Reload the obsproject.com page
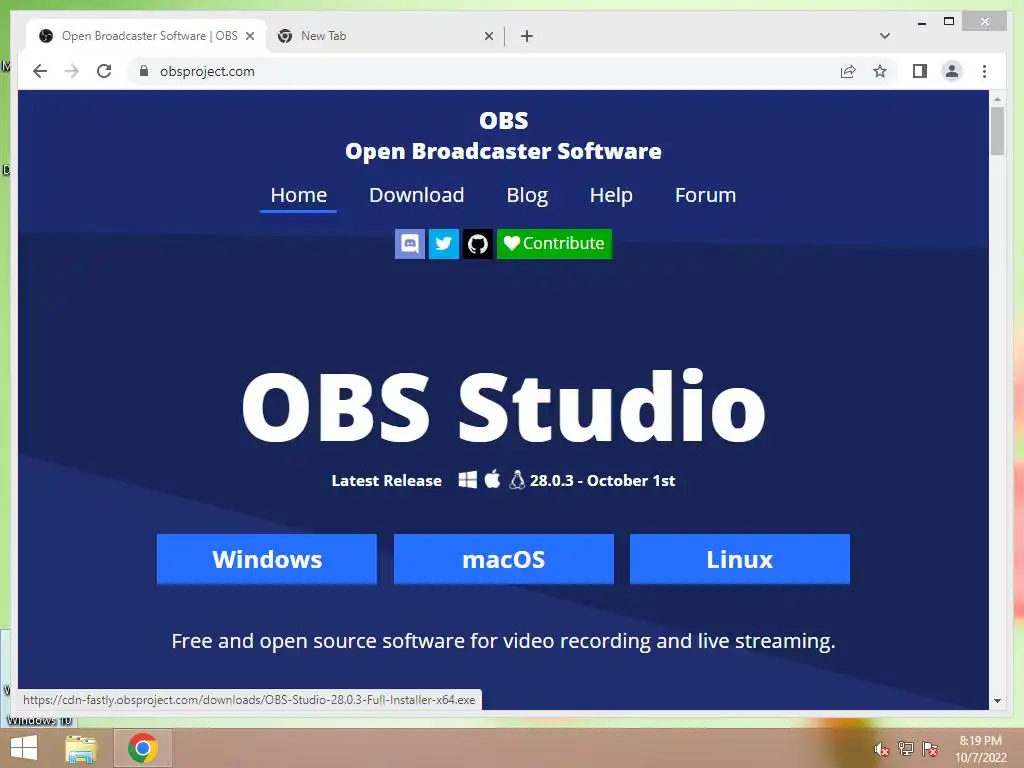The image size is (1024, 768). (x=104, y=71)
